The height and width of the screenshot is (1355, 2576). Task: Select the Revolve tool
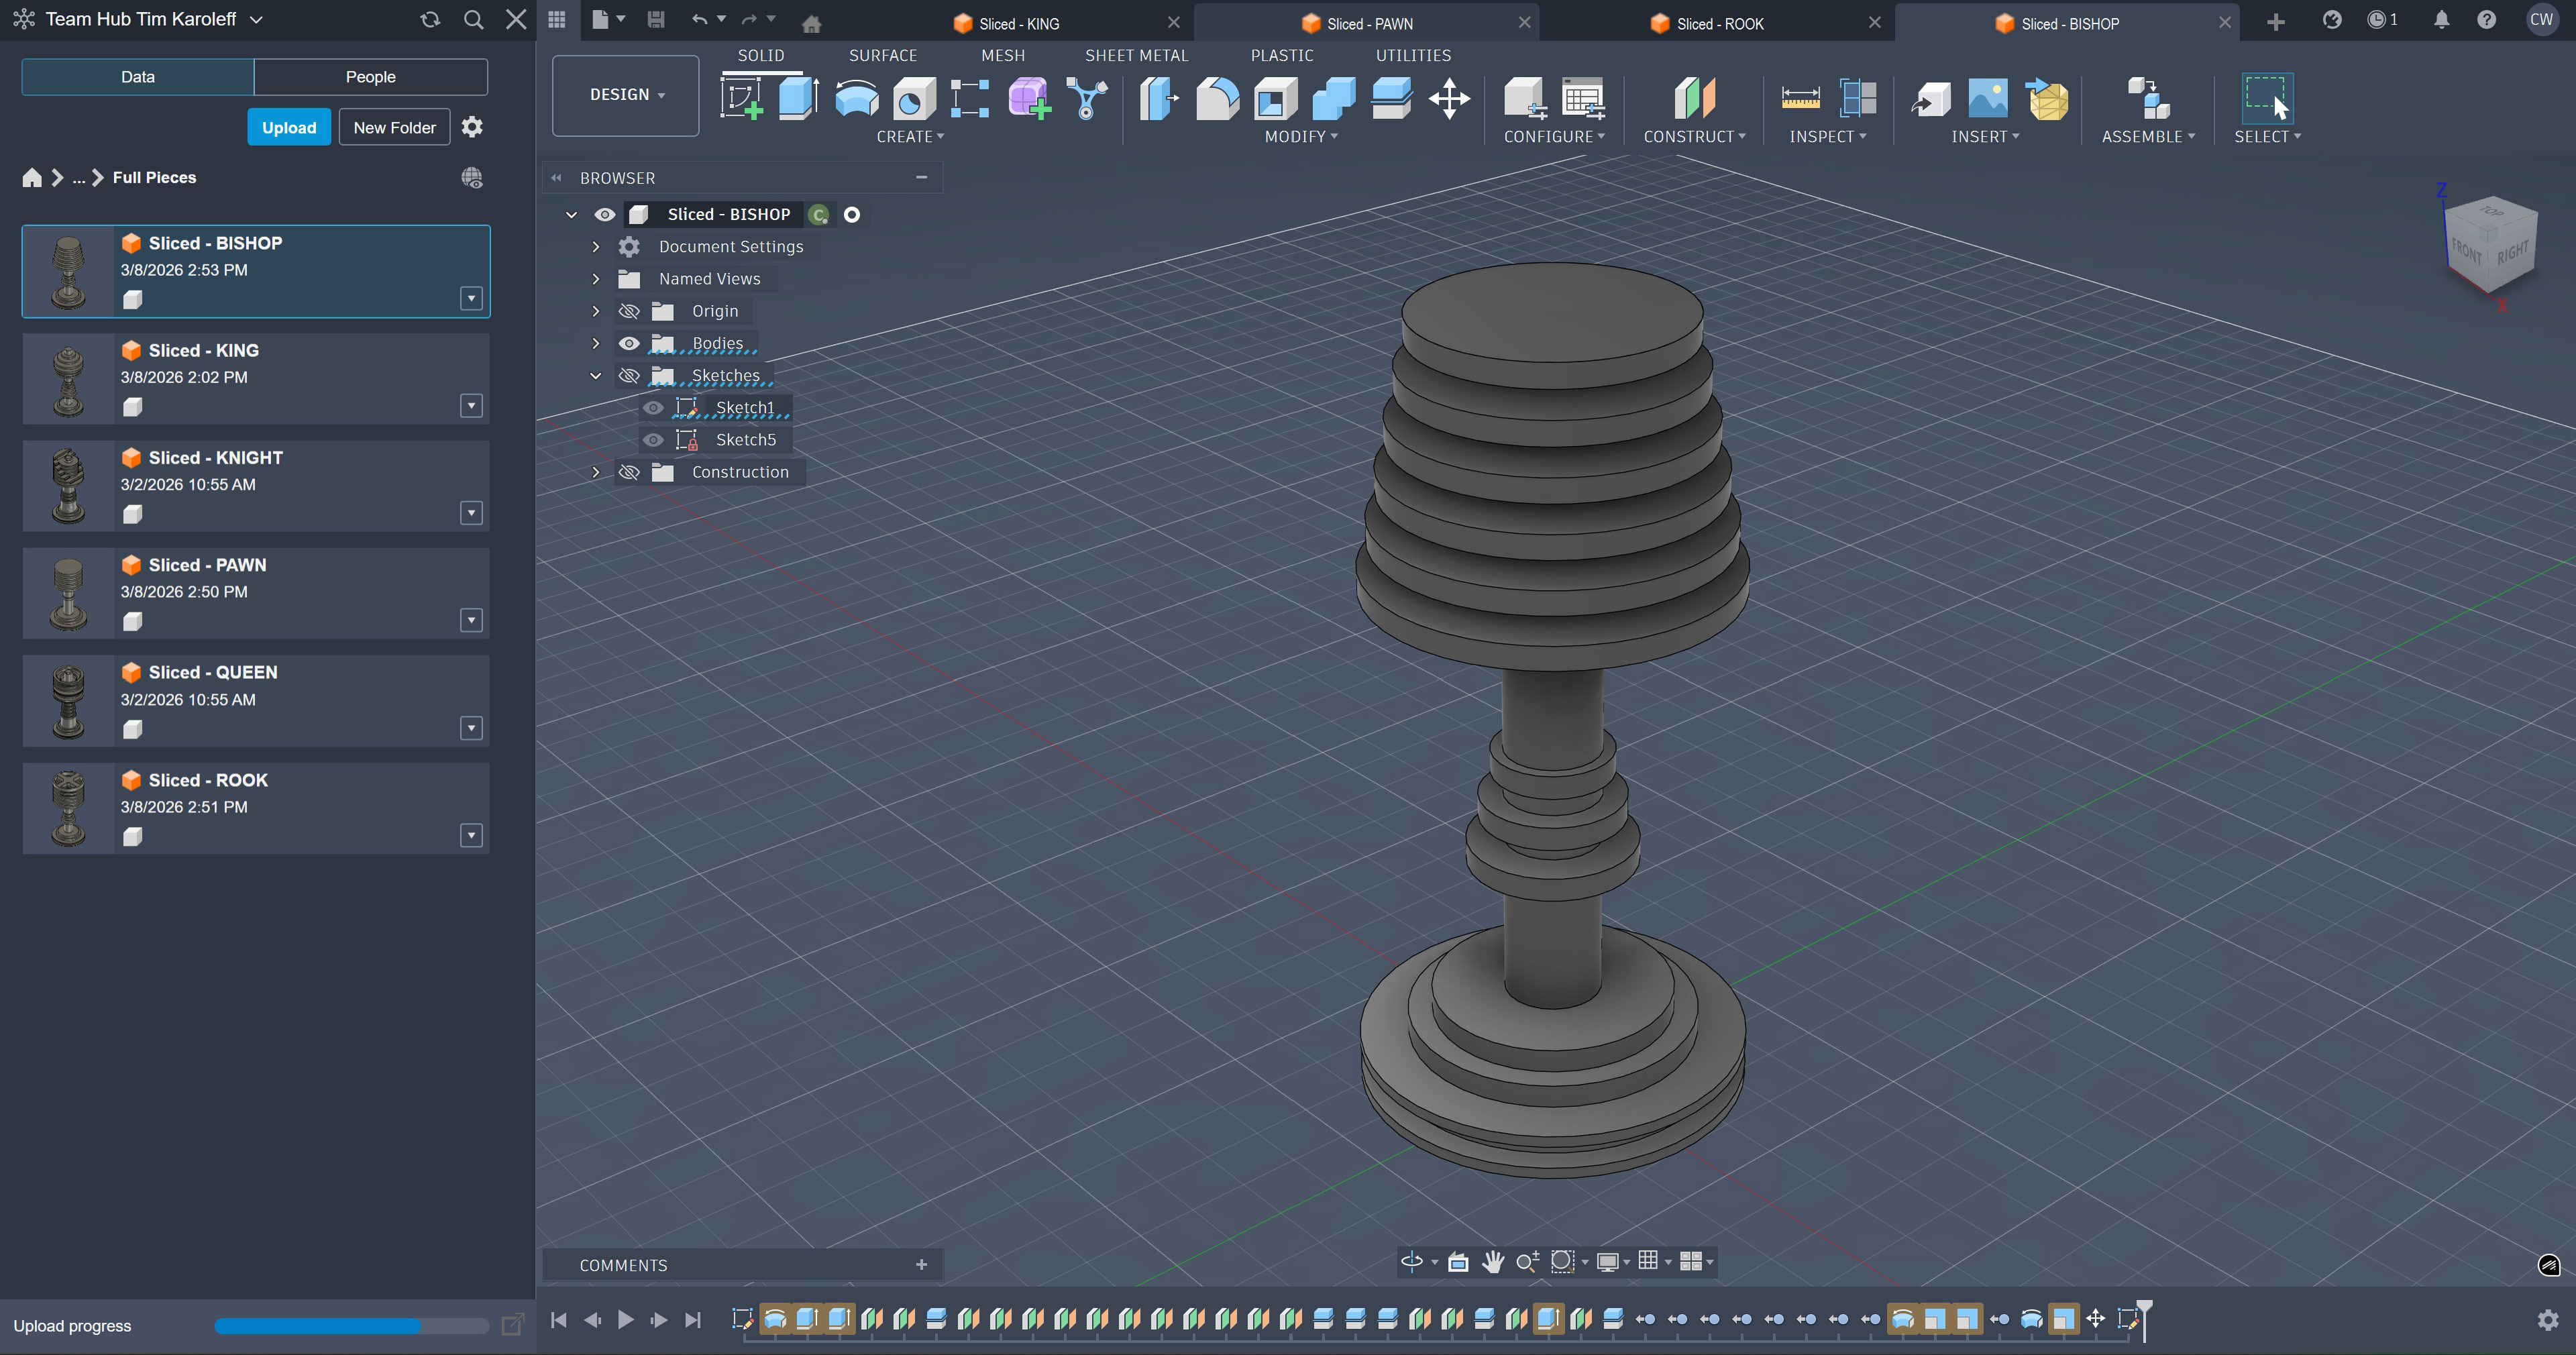(856, 99)
